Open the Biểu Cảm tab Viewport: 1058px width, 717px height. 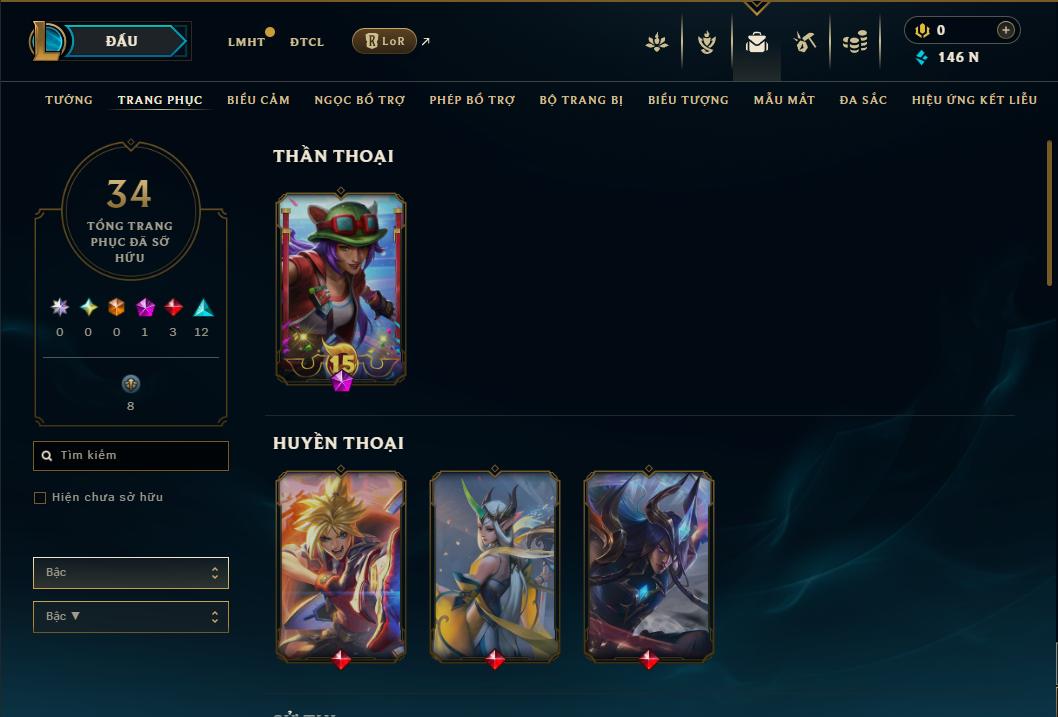(x=258, y=100)
